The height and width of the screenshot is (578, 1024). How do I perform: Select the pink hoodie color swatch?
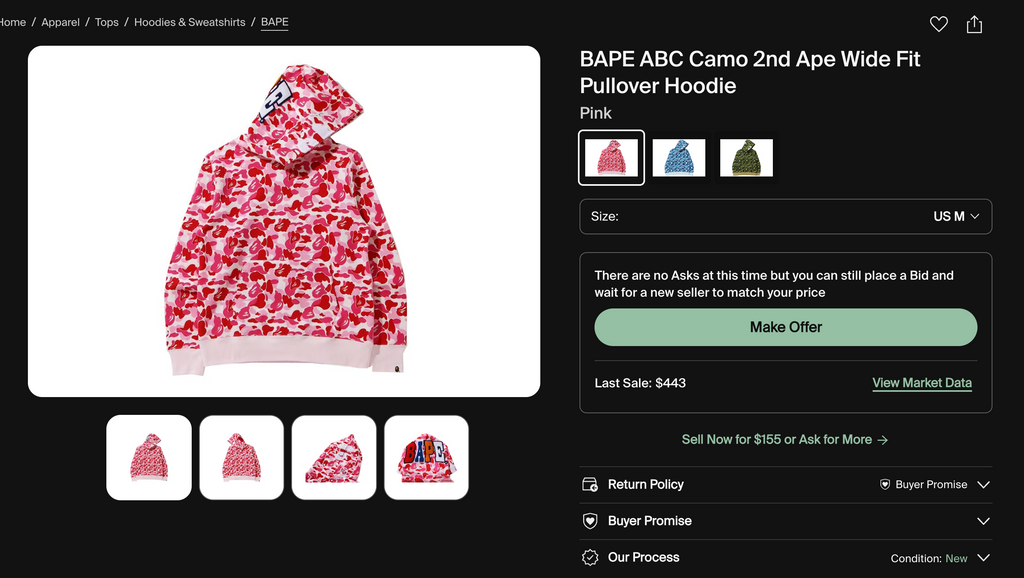point(611,158)
